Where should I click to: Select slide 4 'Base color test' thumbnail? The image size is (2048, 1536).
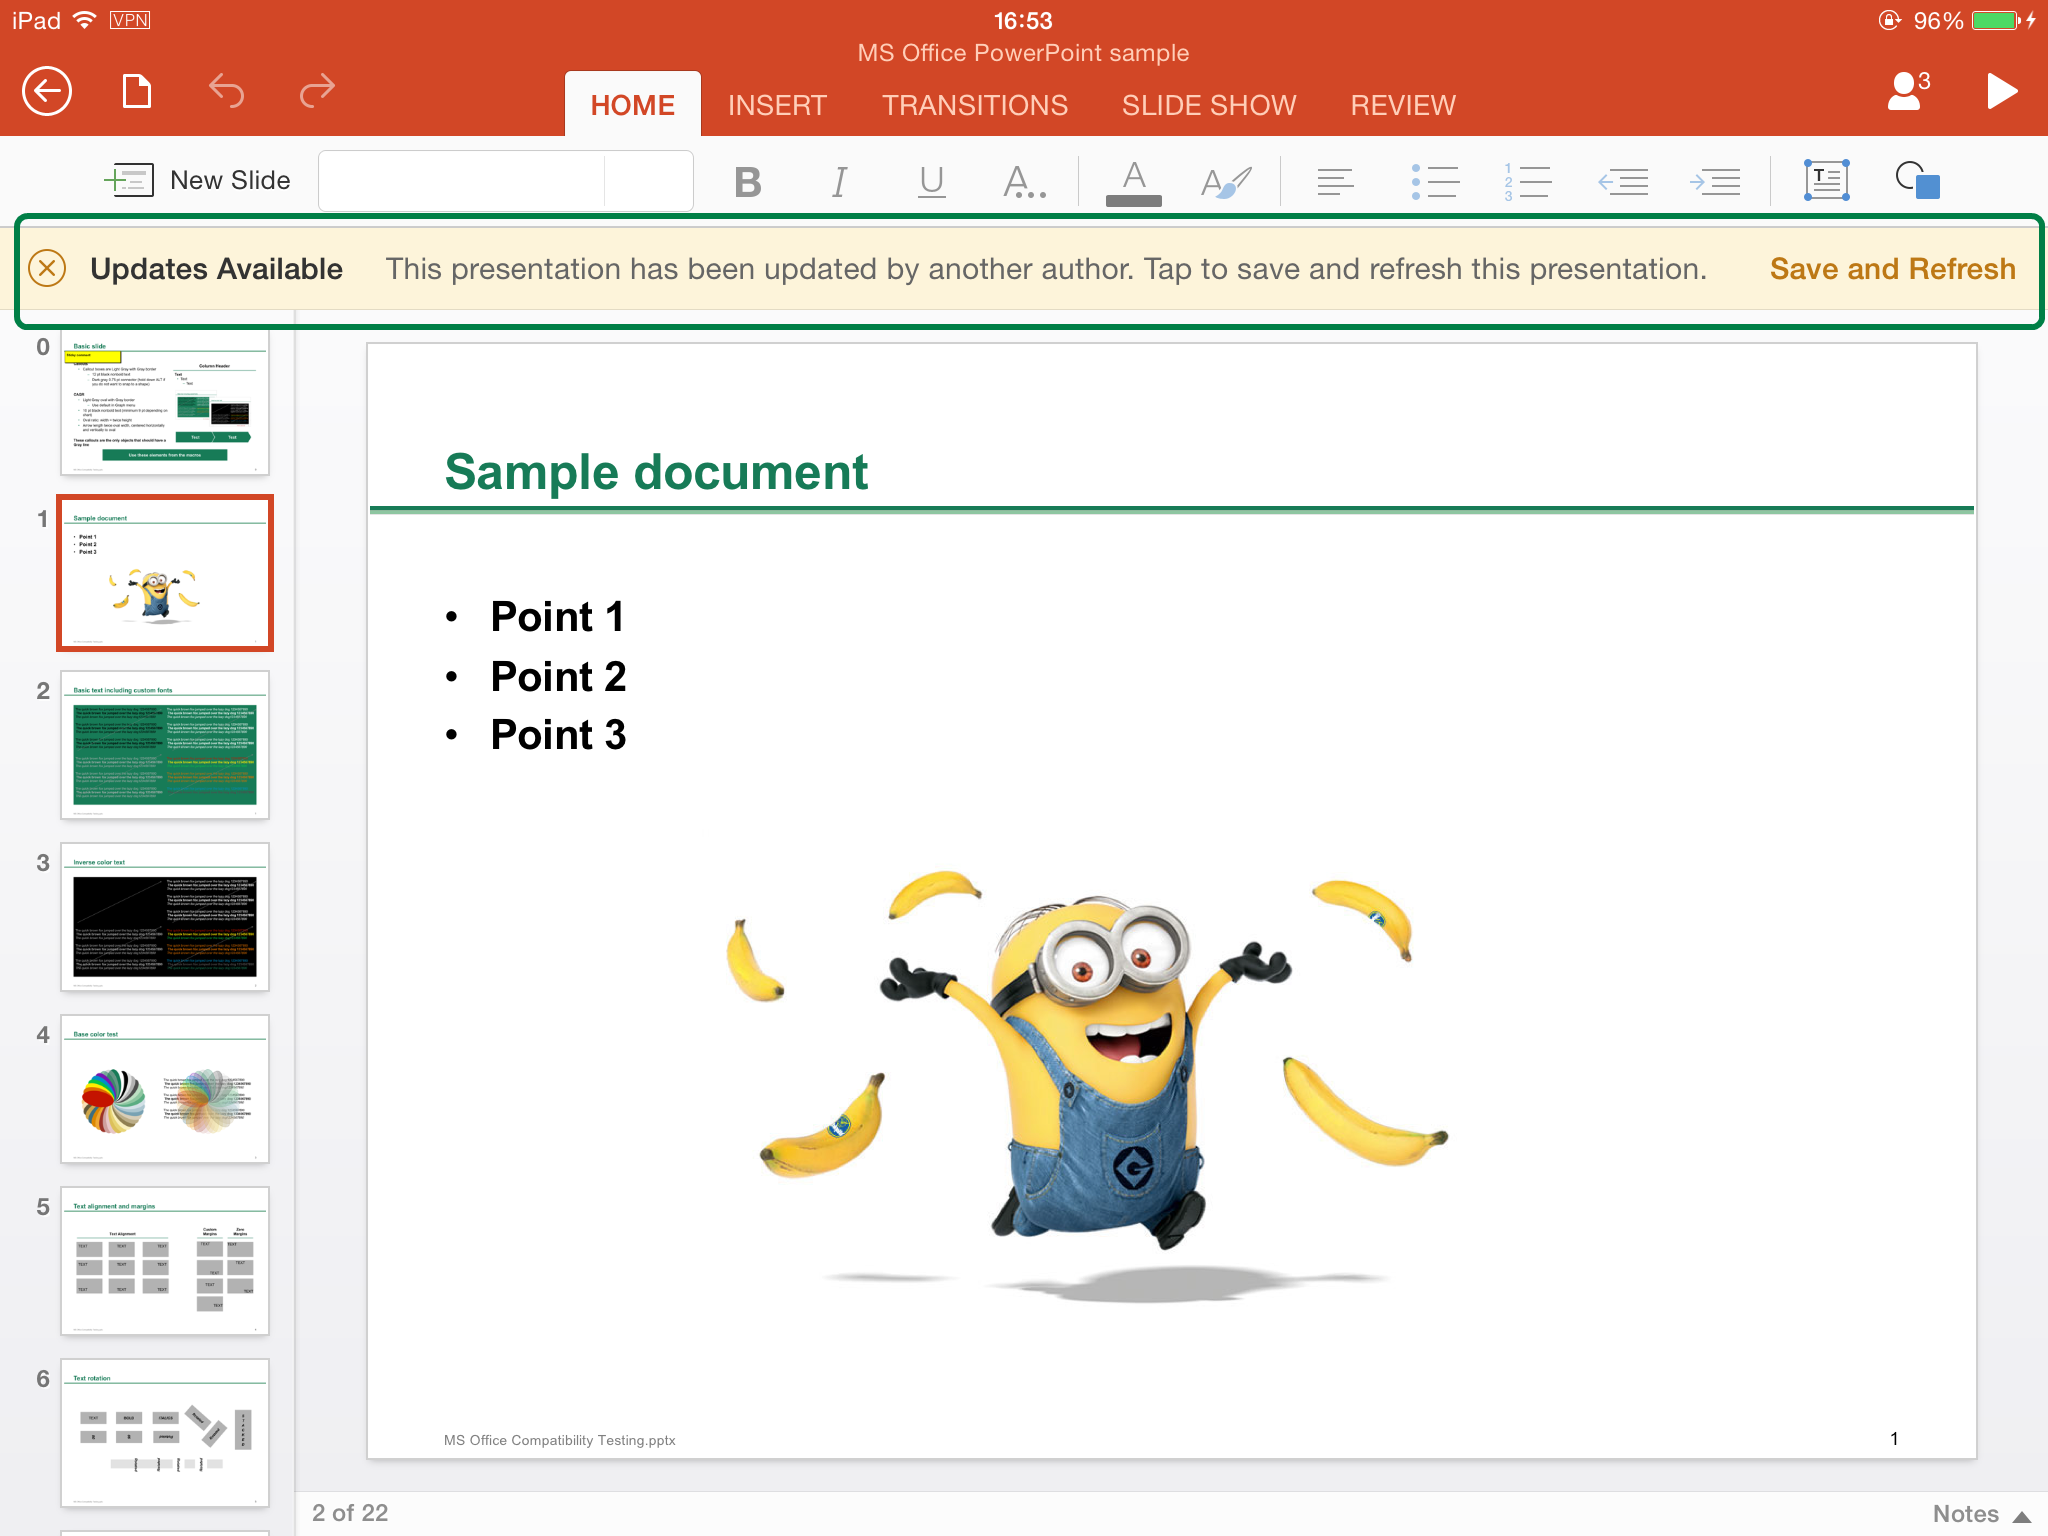tap(165, 1089)
